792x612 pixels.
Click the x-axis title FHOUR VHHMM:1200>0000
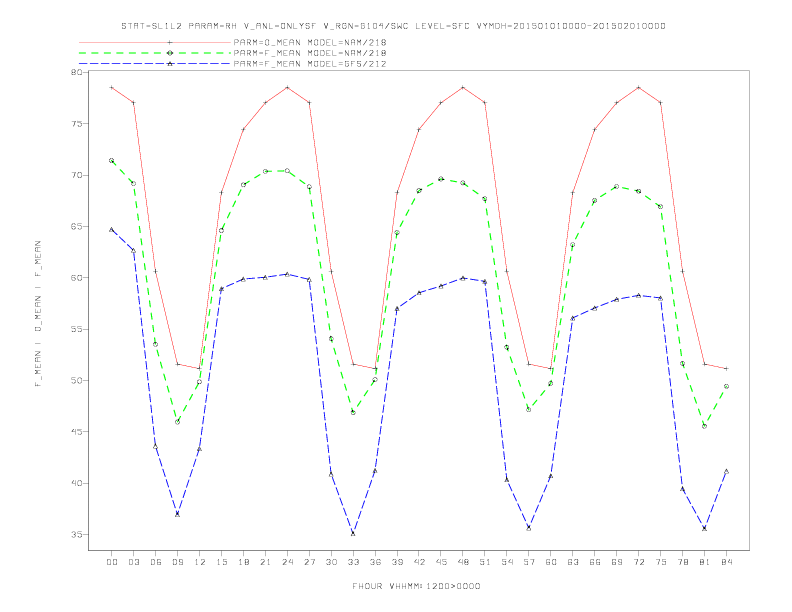pos(416,586)
